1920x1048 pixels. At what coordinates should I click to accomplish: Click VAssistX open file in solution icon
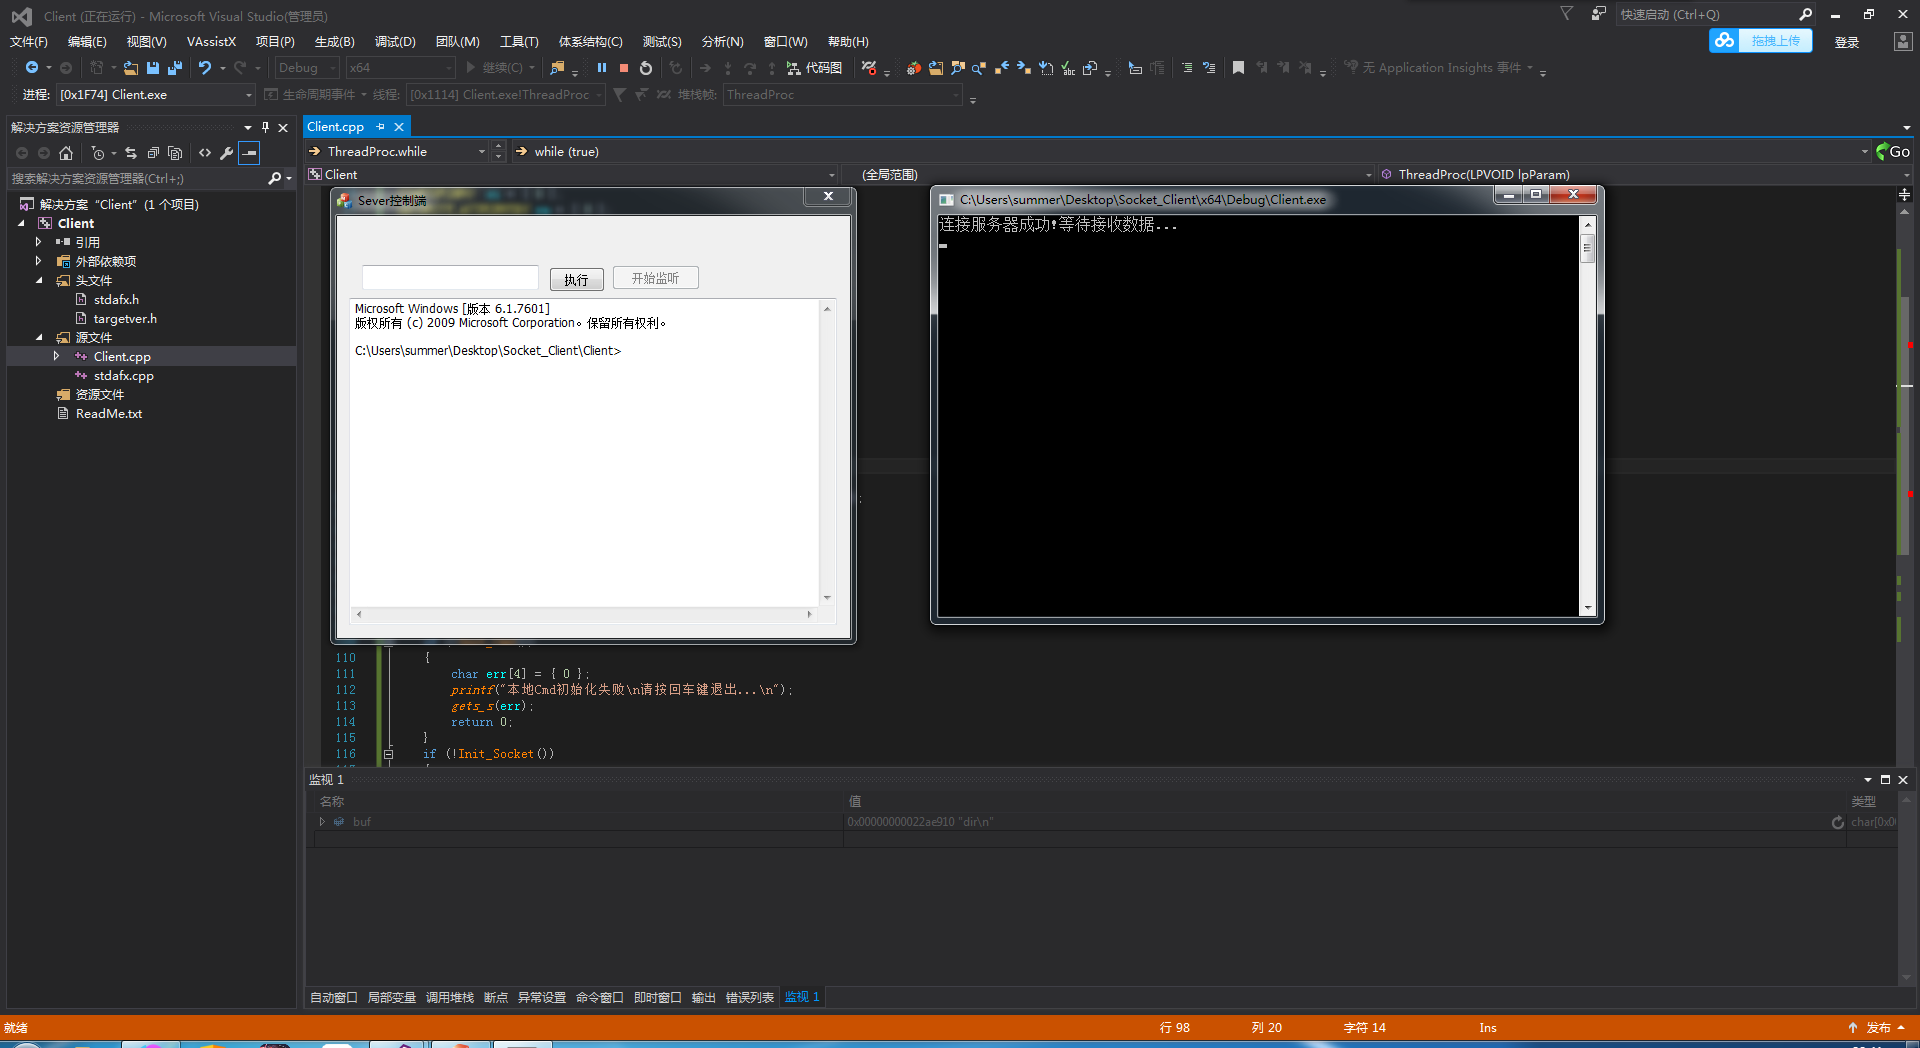936,68
